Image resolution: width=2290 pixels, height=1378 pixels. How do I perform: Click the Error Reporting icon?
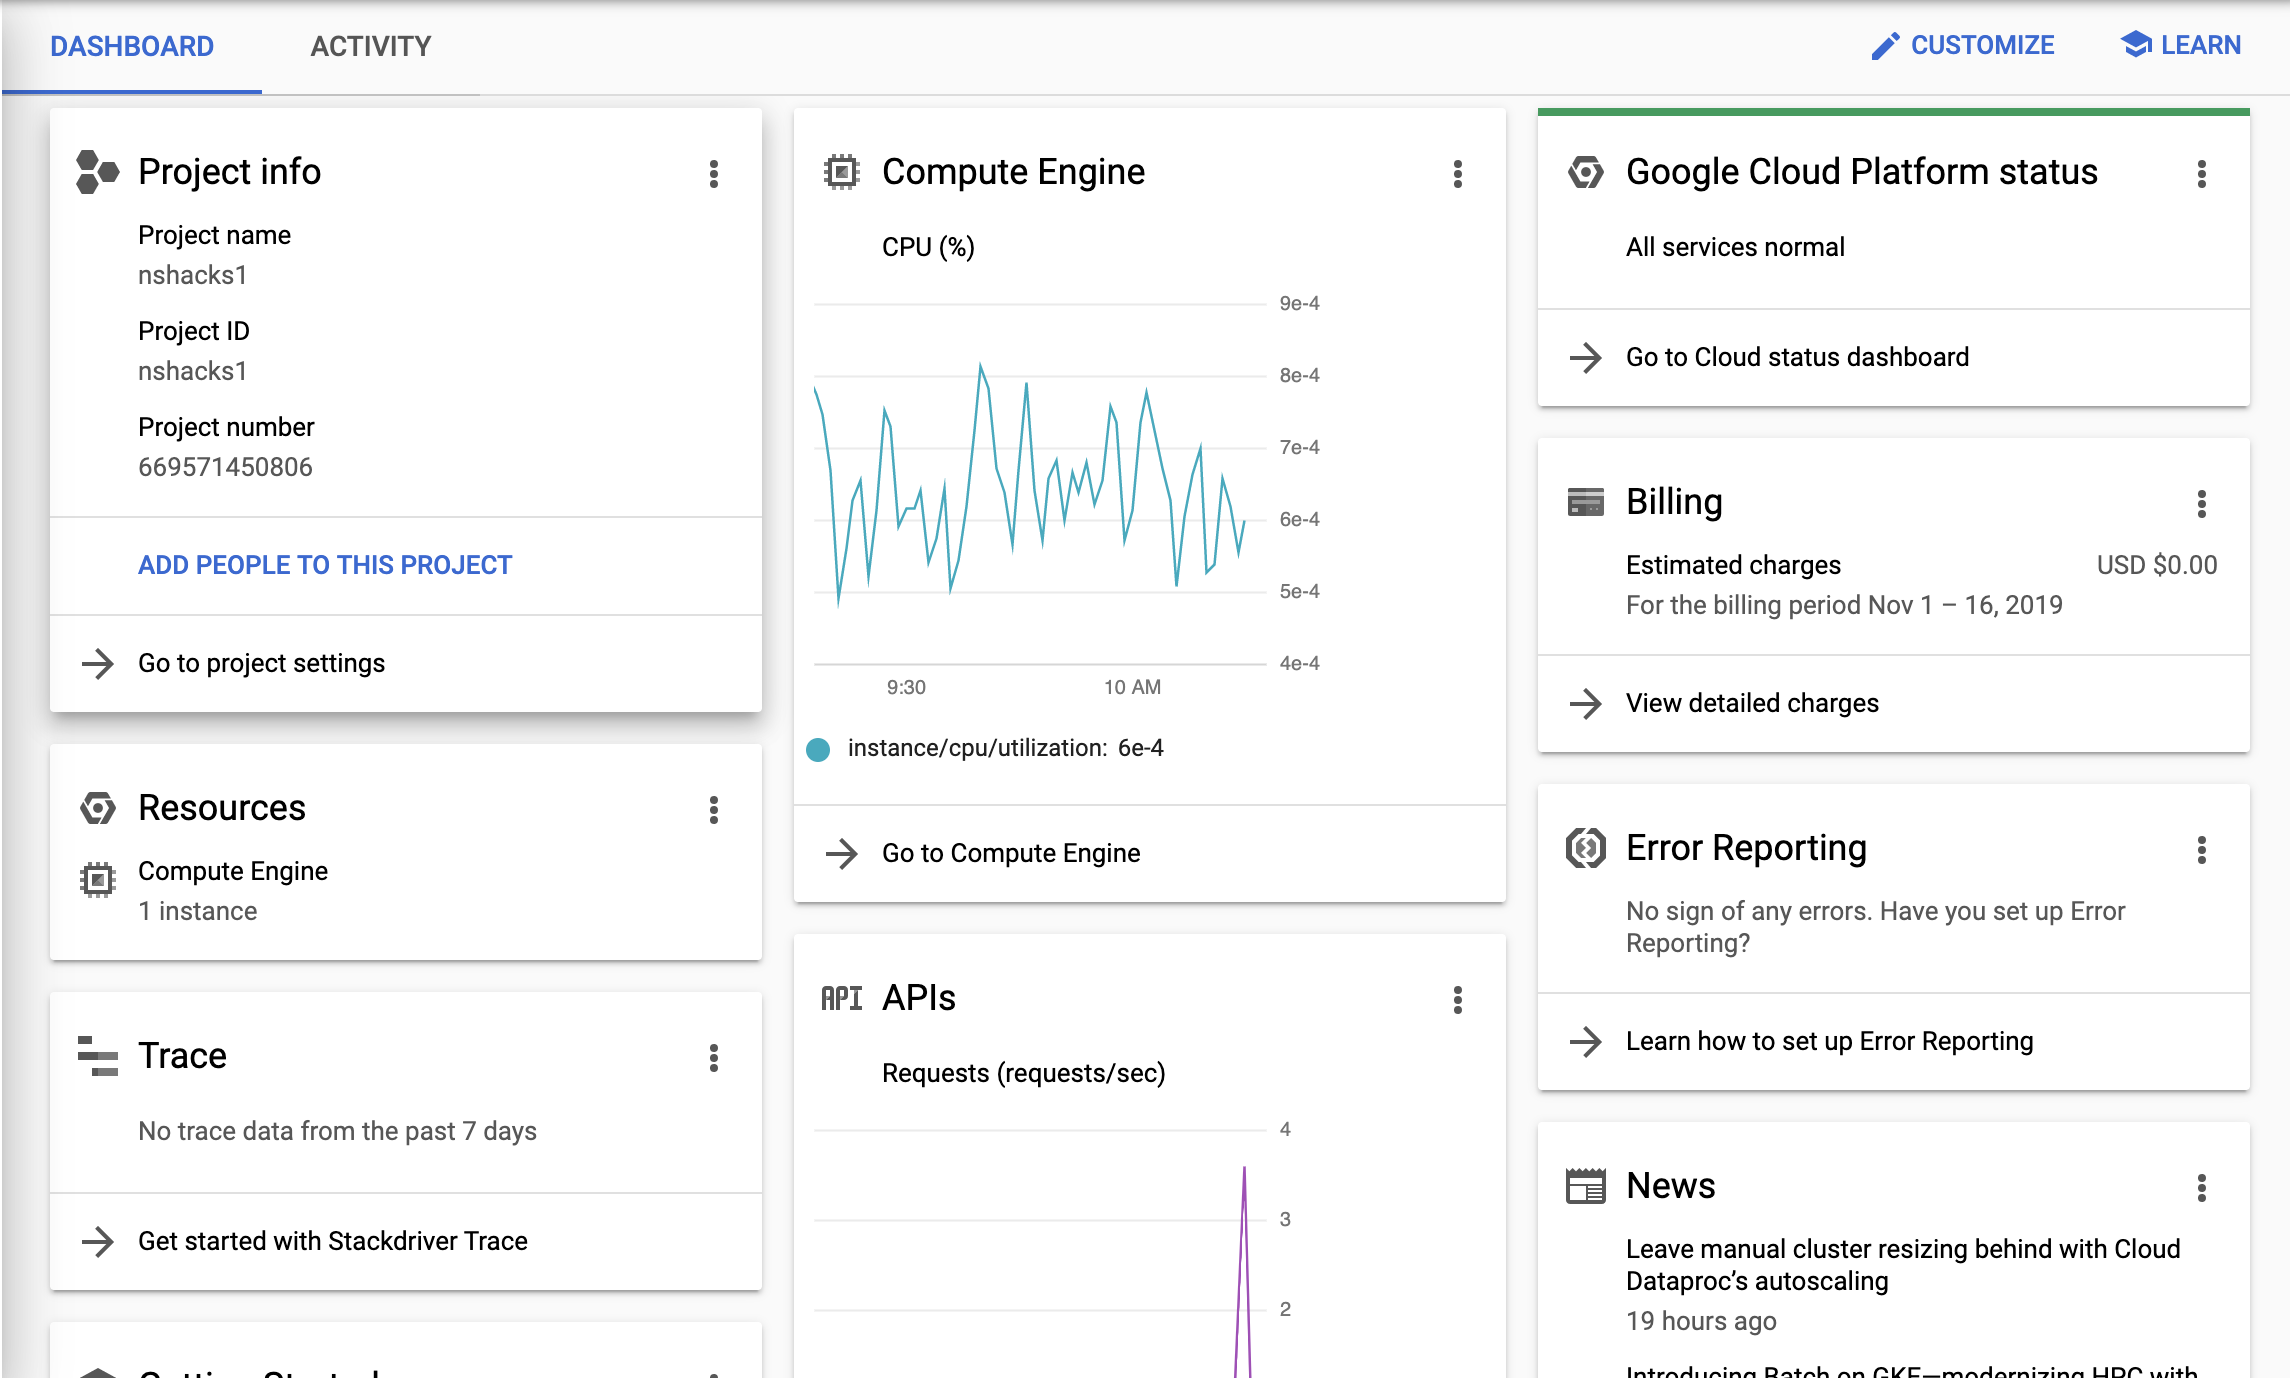point(1585,848)
